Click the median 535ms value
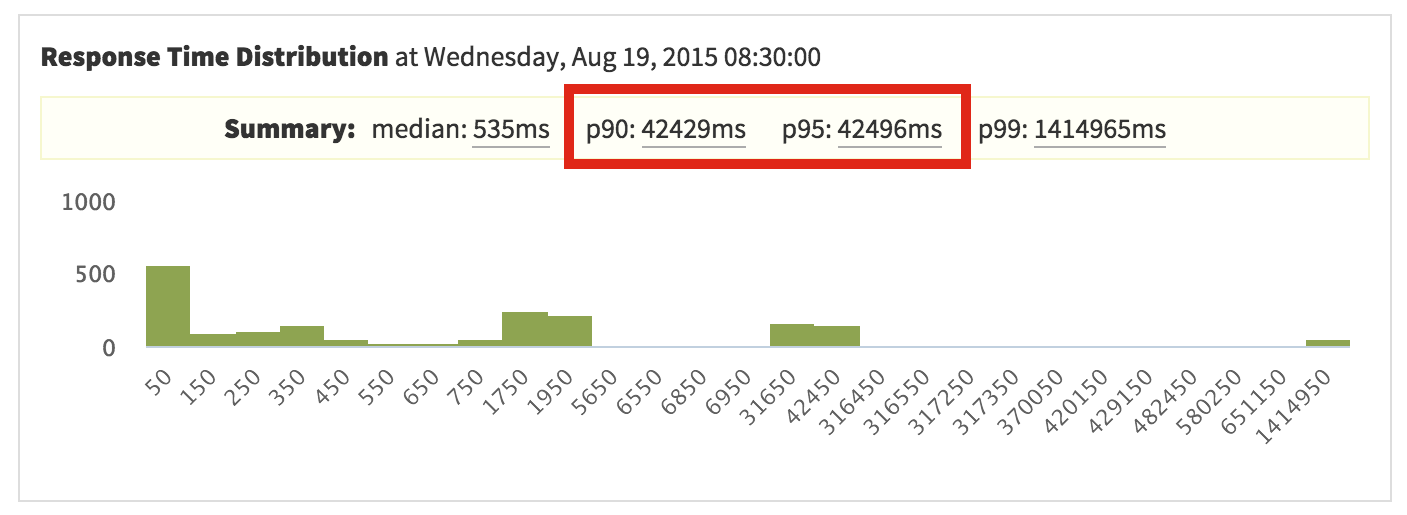 point(510,130)
